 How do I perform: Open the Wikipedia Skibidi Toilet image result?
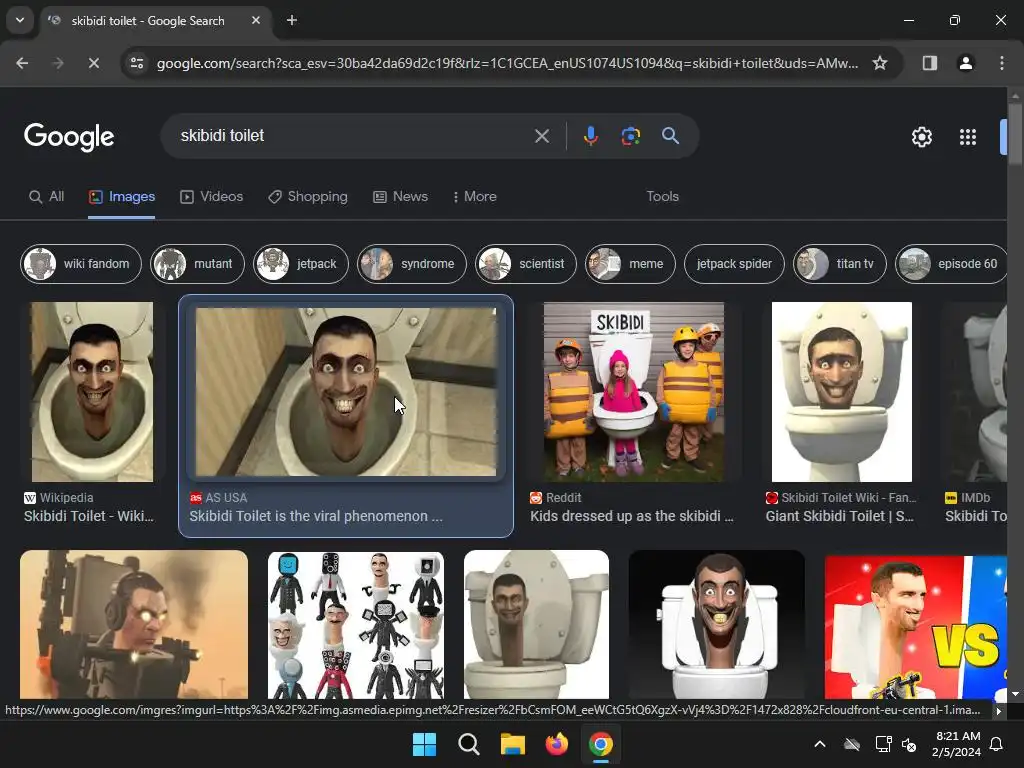click(x=92, y=392)
